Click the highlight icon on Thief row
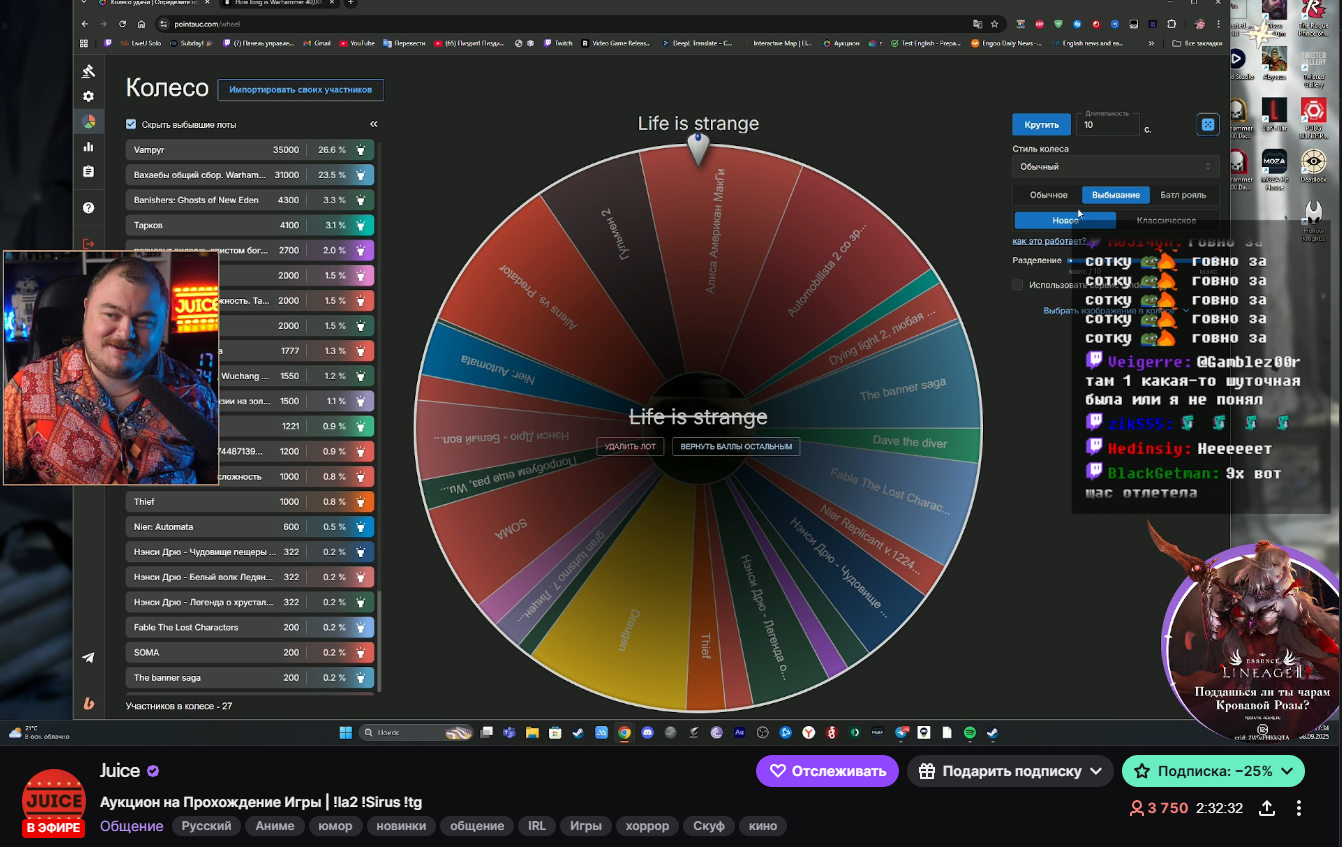This screenshot has height=847, width=1342. (360, 502)
